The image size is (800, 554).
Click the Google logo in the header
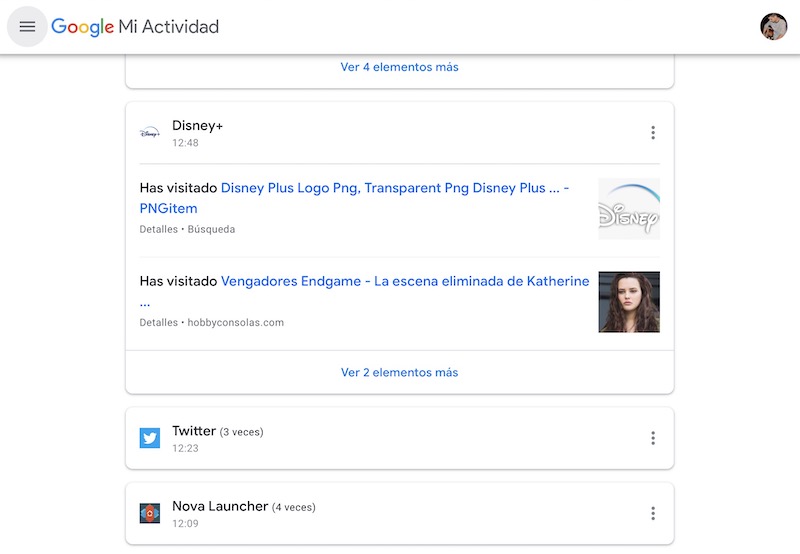82,27
